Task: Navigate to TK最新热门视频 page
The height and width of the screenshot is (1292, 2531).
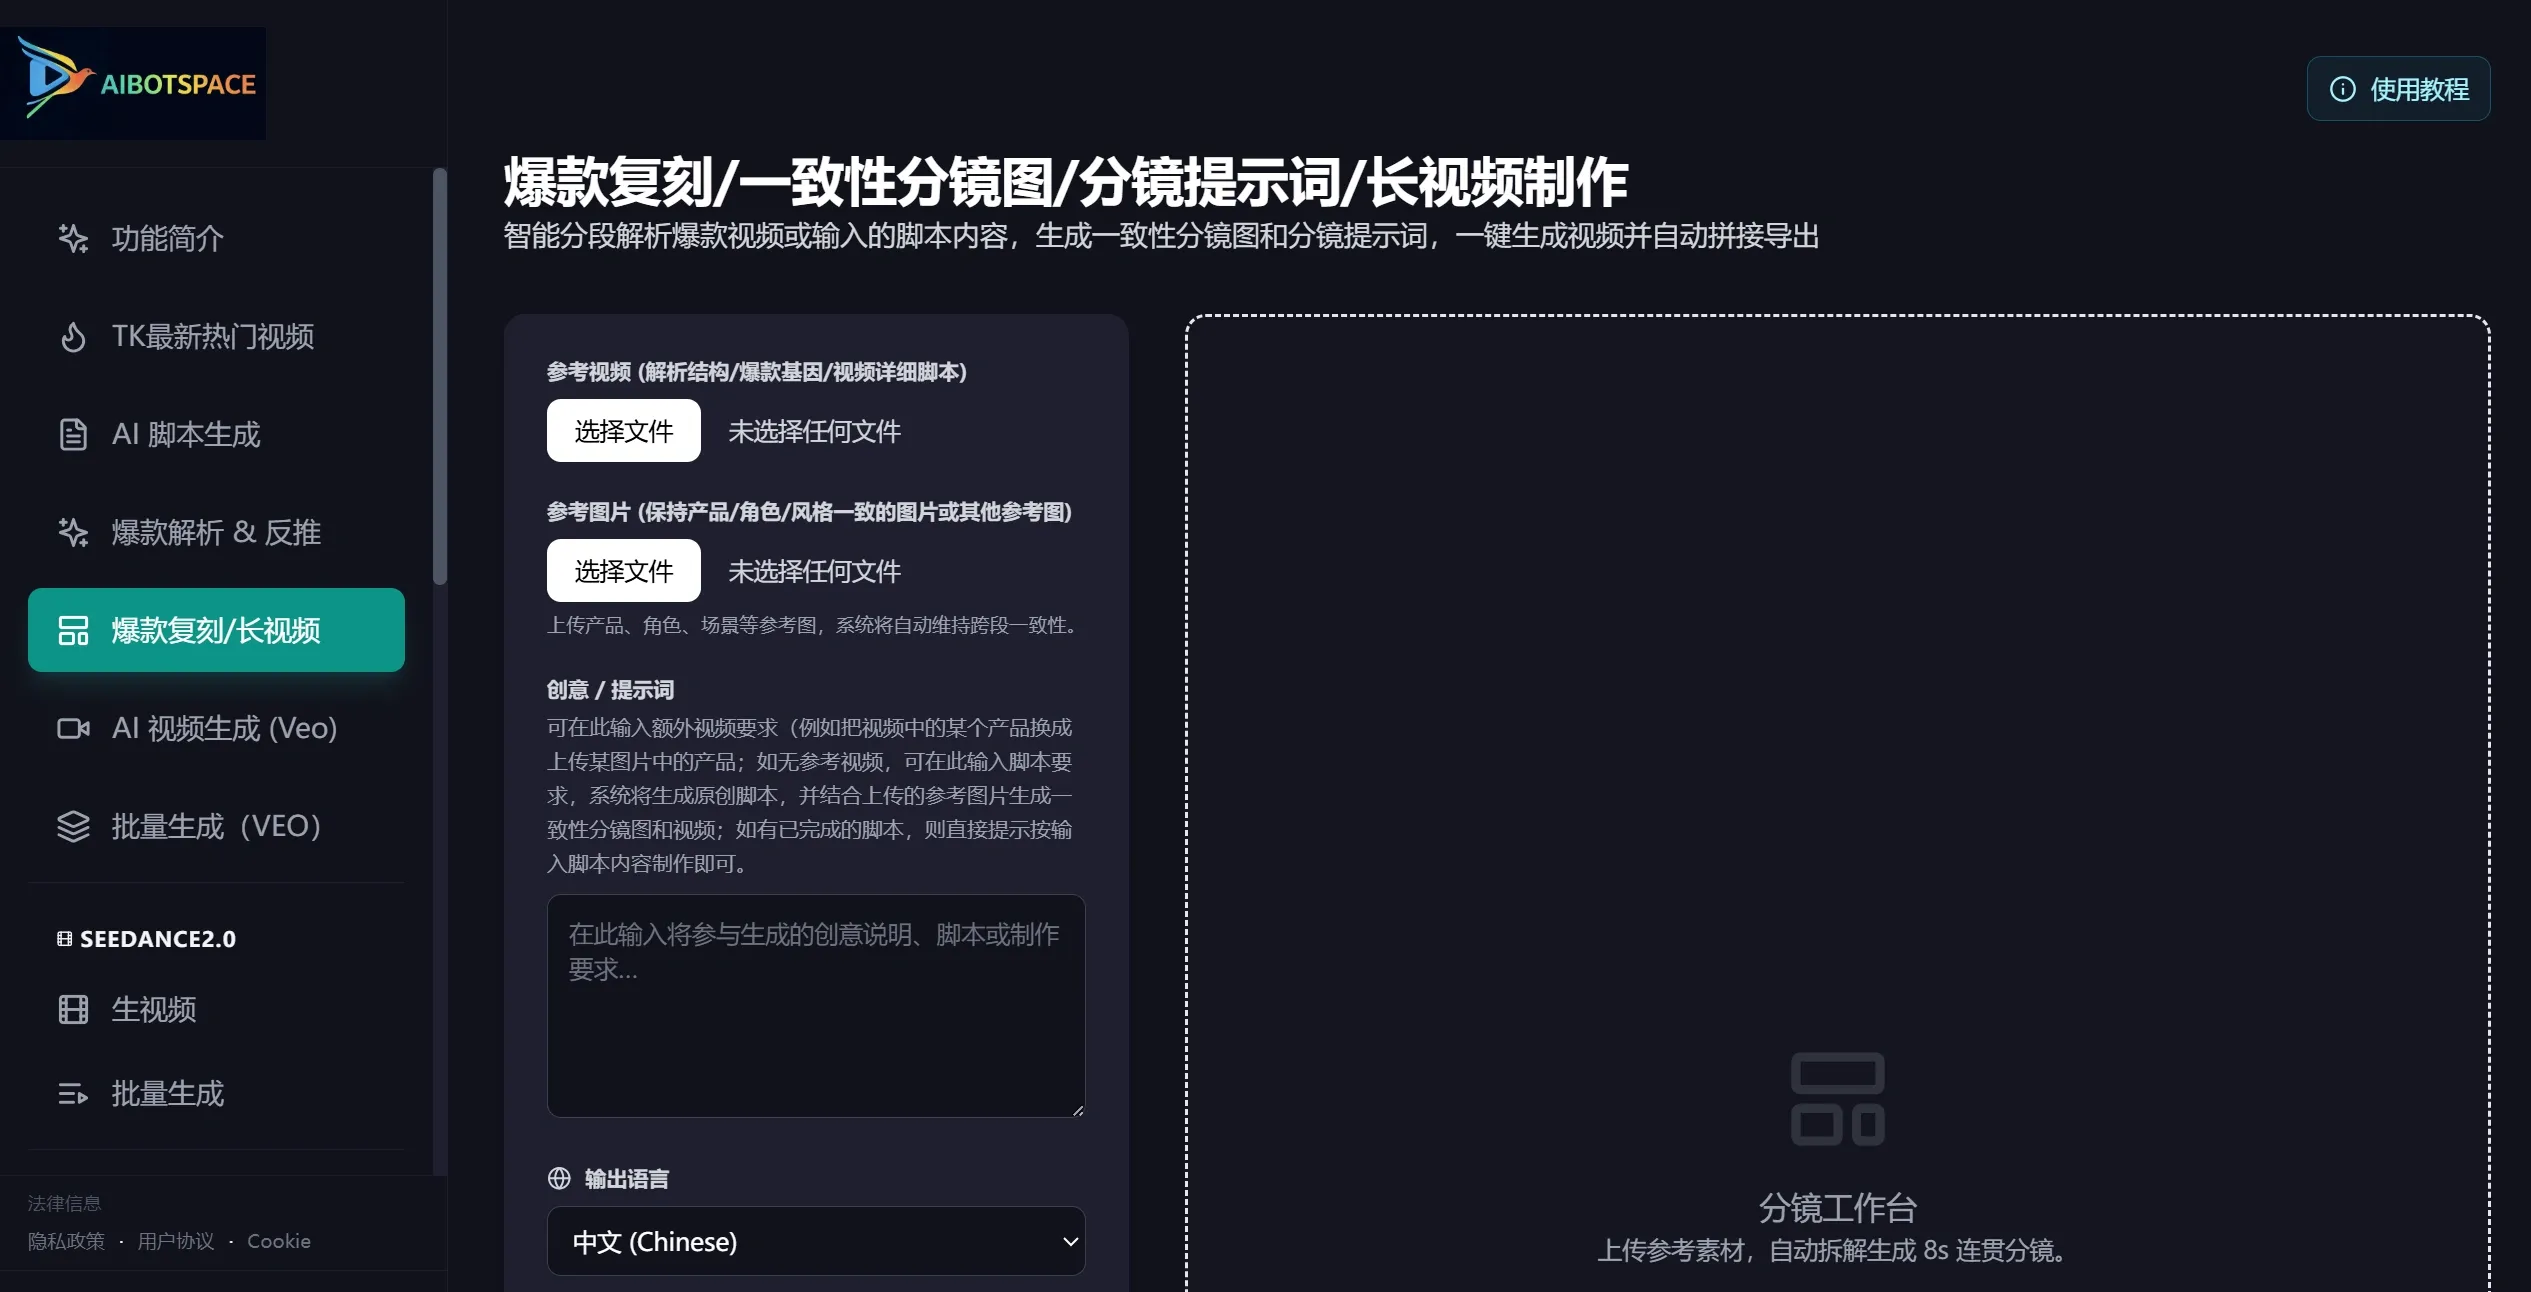Action: [x=212, y=336]
